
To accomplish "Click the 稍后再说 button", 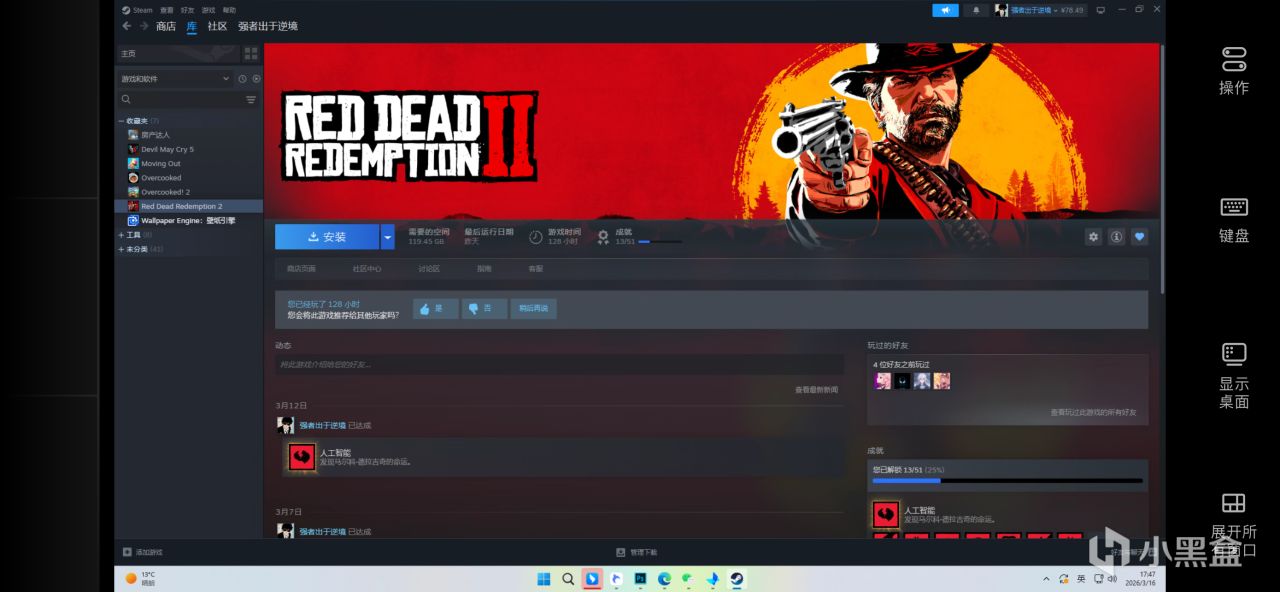I will pos(534,309).
